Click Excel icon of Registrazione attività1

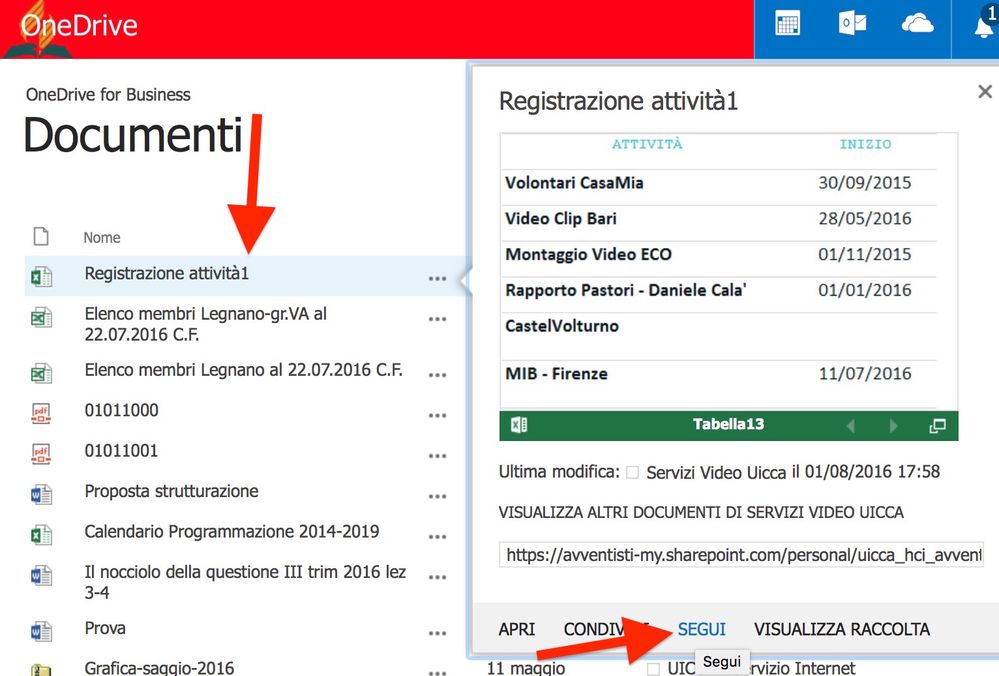[x=42, y=277]
